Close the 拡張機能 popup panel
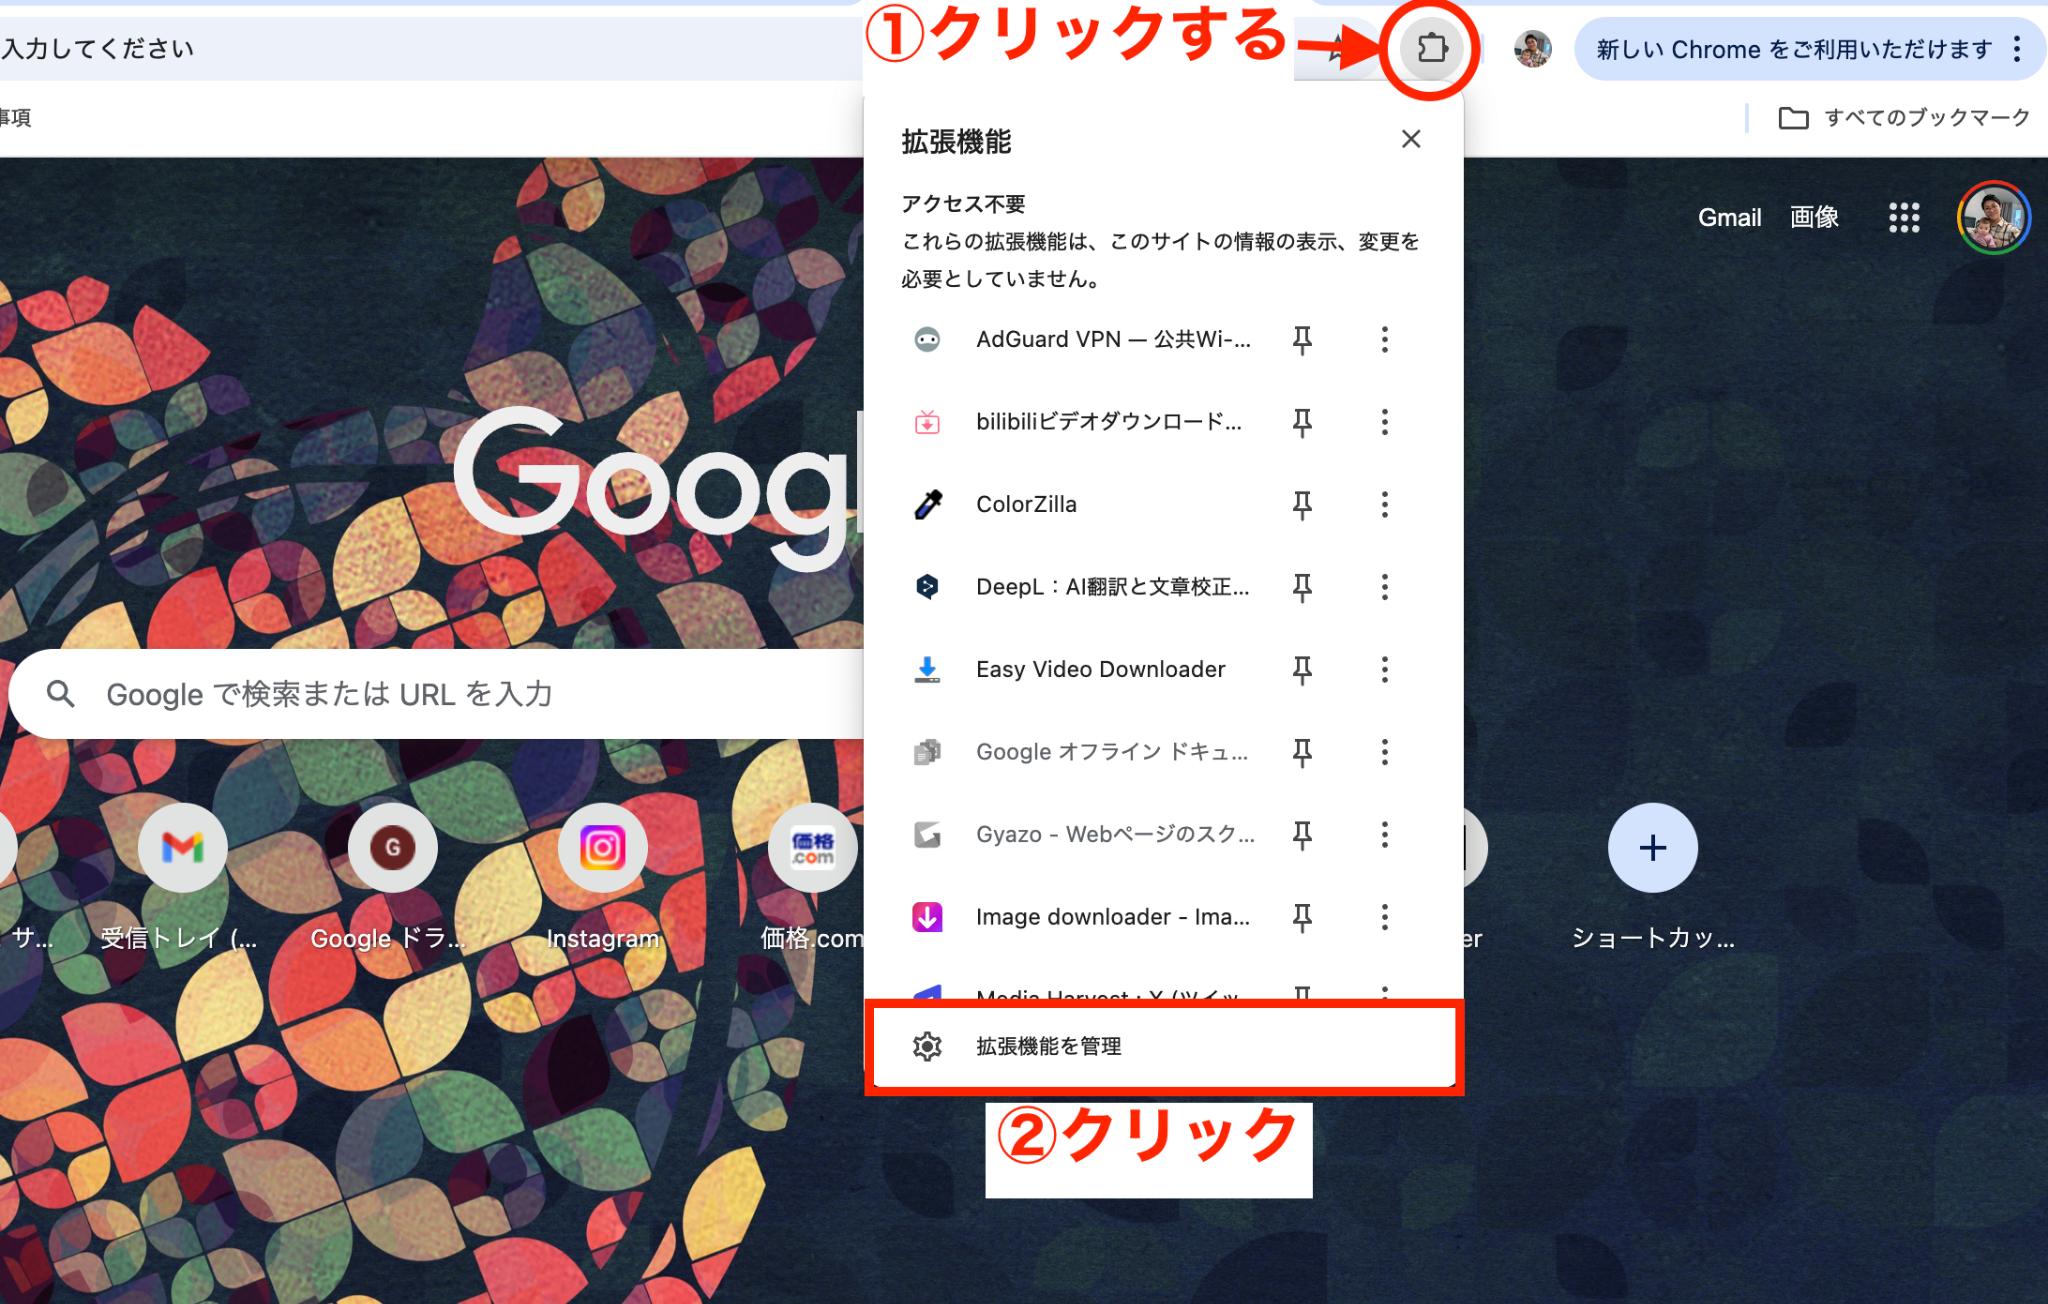 pyautogui.click(x=1411, y=139)
